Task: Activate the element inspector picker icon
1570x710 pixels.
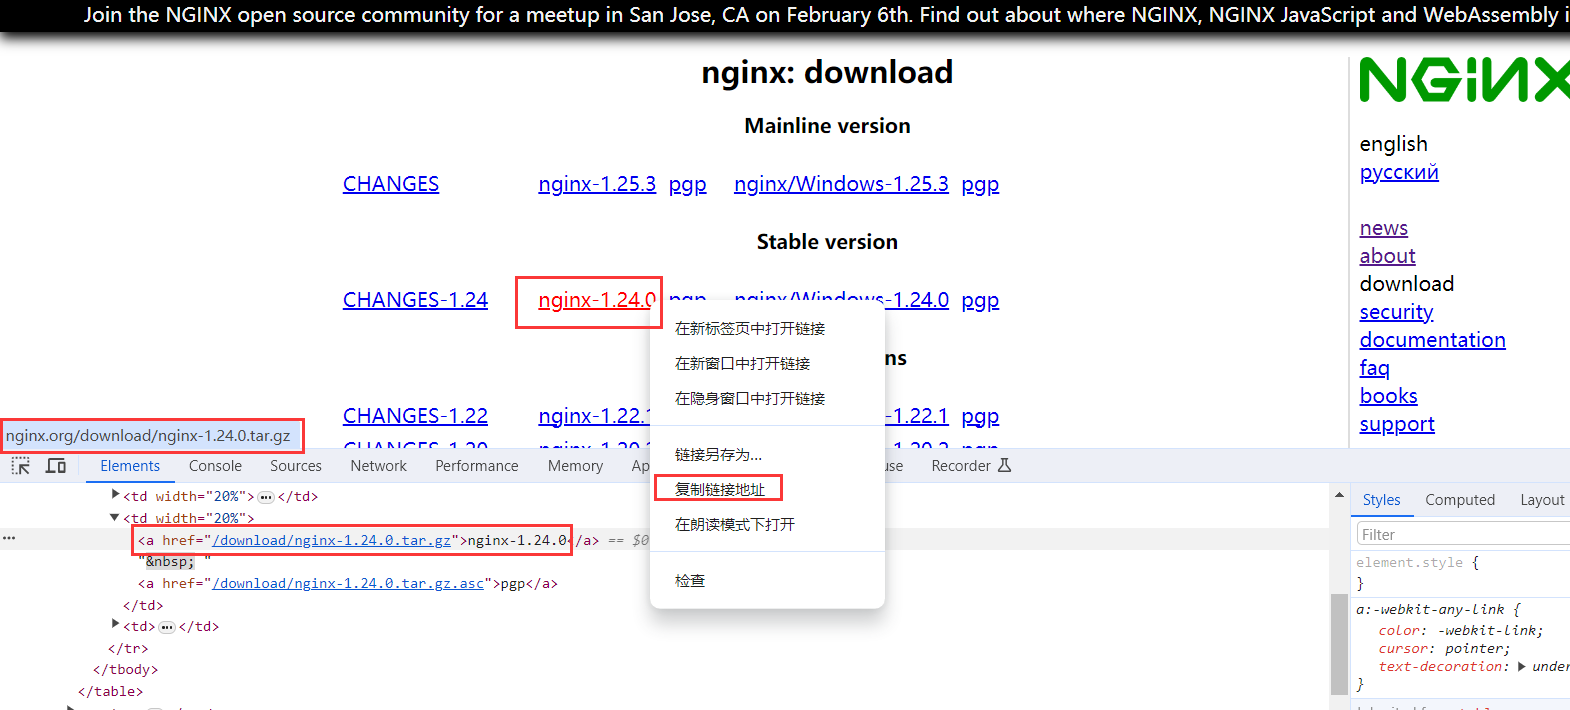Action: coord(21,466)
